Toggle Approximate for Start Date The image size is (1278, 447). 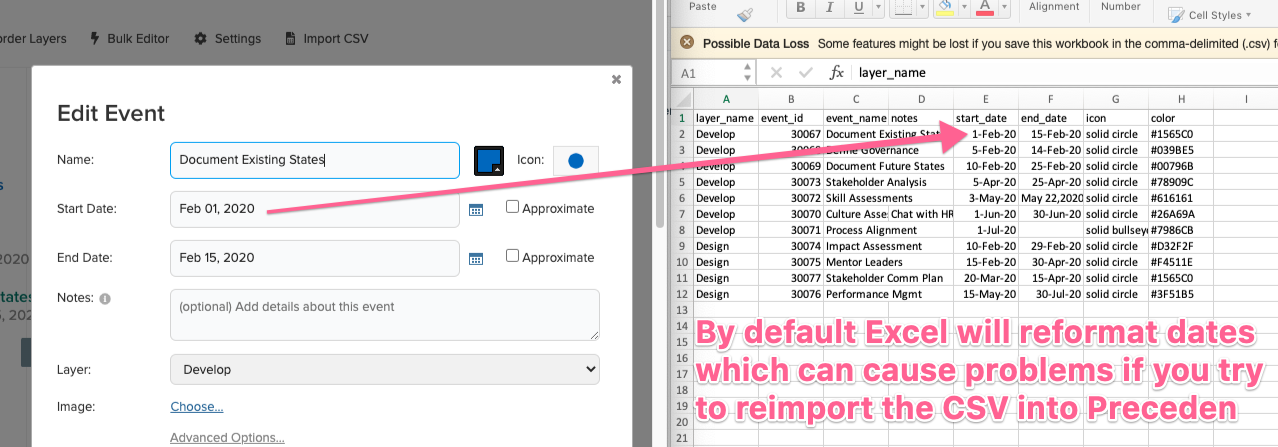click(512, 208)
